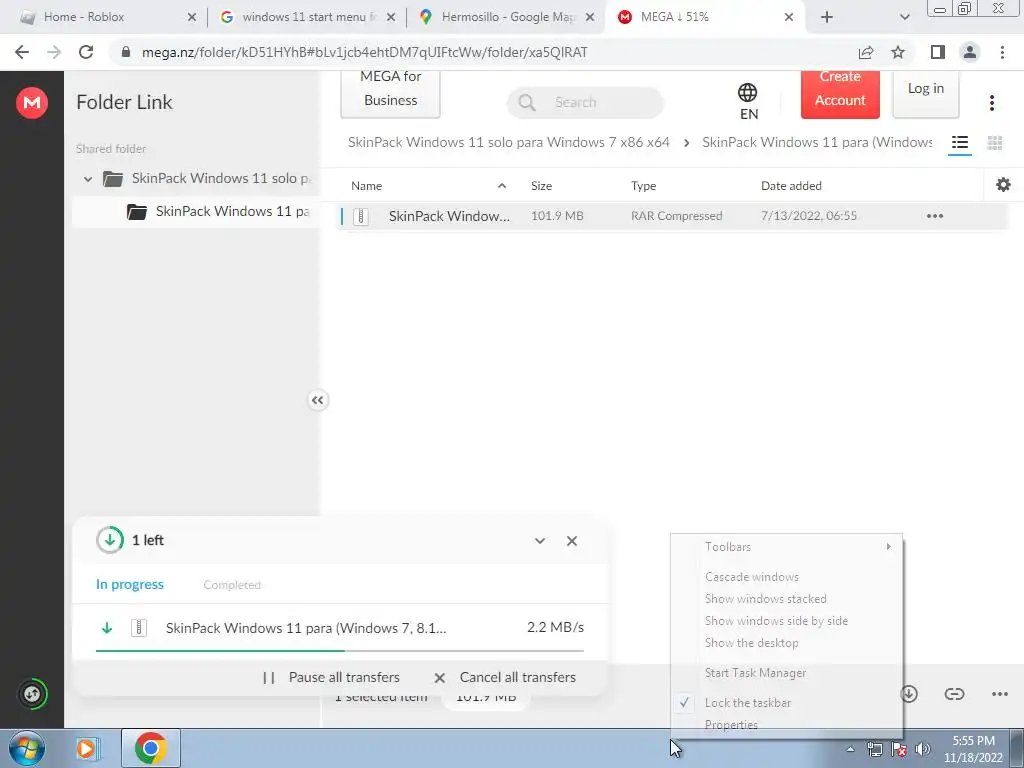This screenshot has height=768, width=1024.
Task: Select the In progress transfers tab
Action: (130, 584)
